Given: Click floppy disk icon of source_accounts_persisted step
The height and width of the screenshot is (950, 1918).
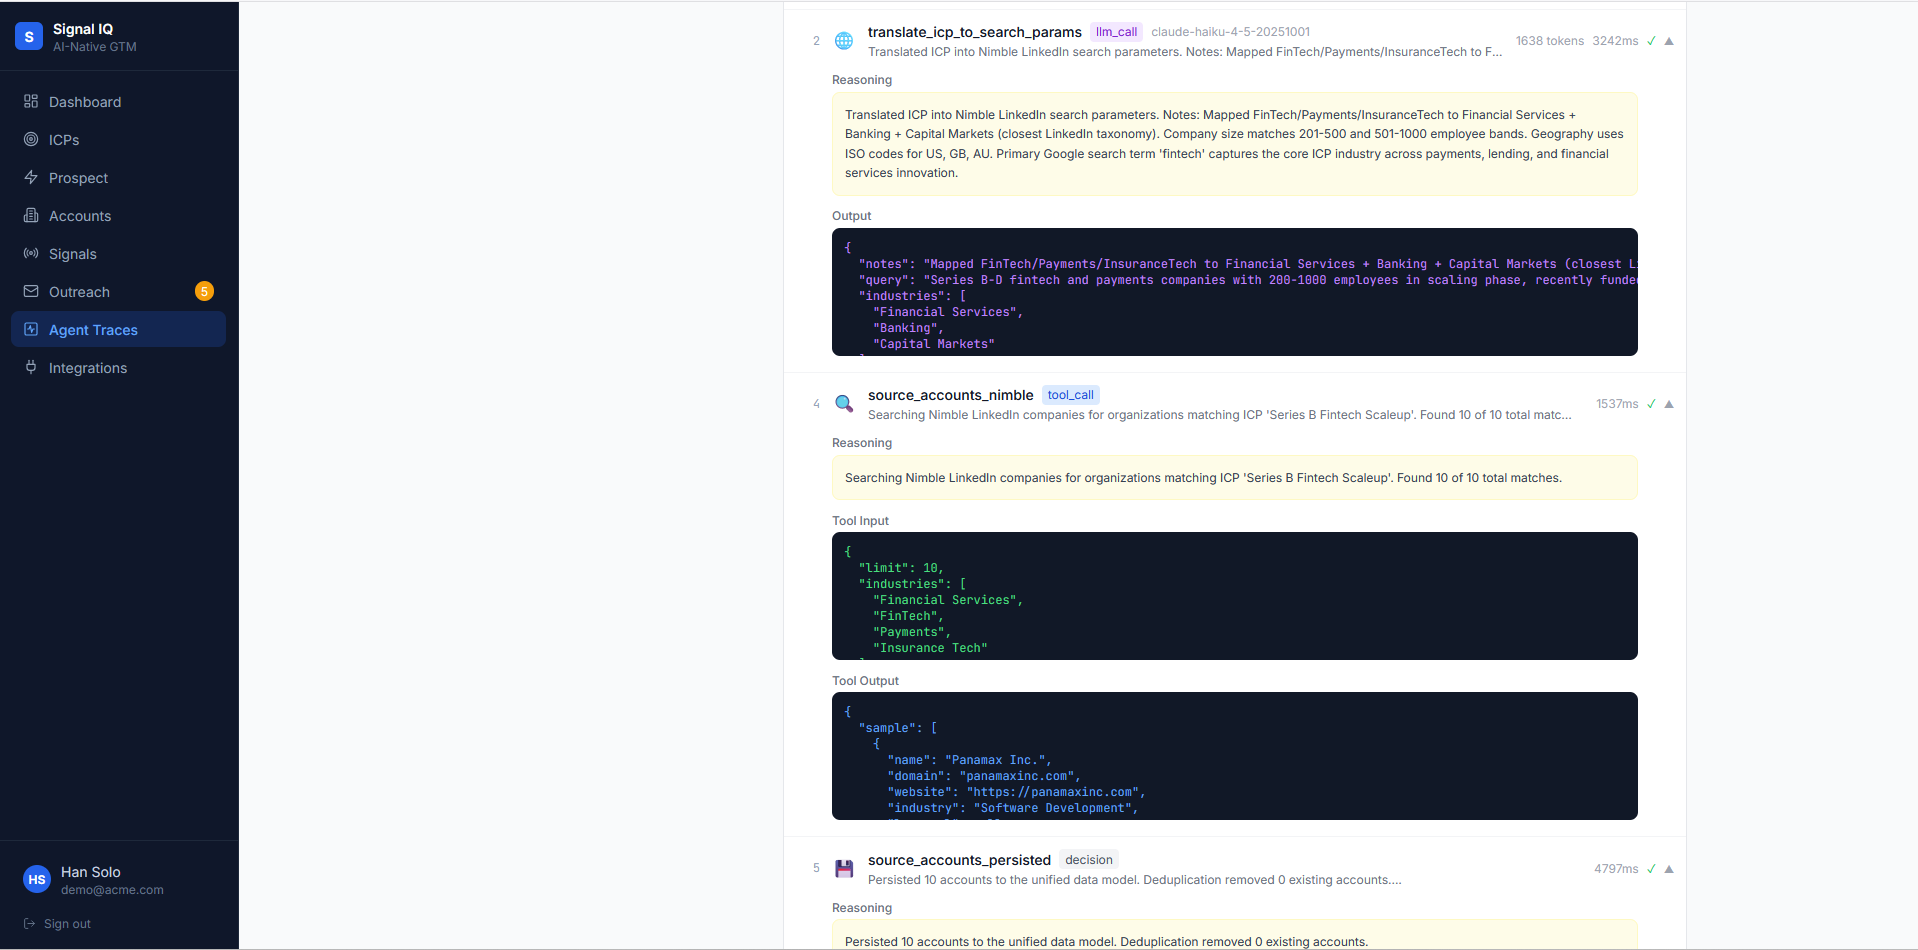Looking at the screenshot, I should pyautogui.click(x=844, y=869).
